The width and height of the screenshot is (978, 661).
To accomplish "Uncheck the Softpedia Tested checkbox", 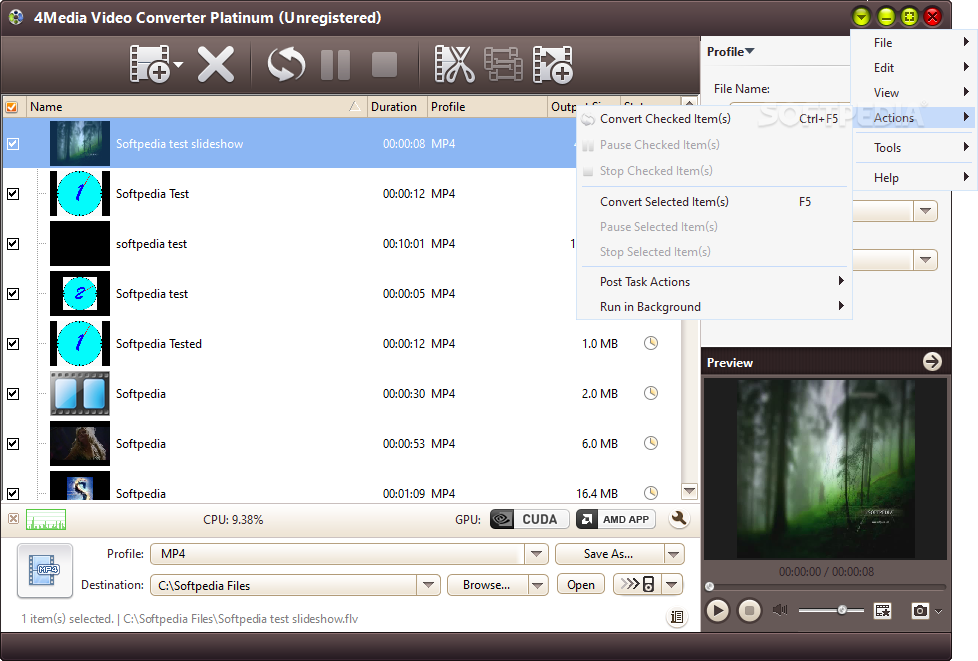I will (x=13, y=344).
